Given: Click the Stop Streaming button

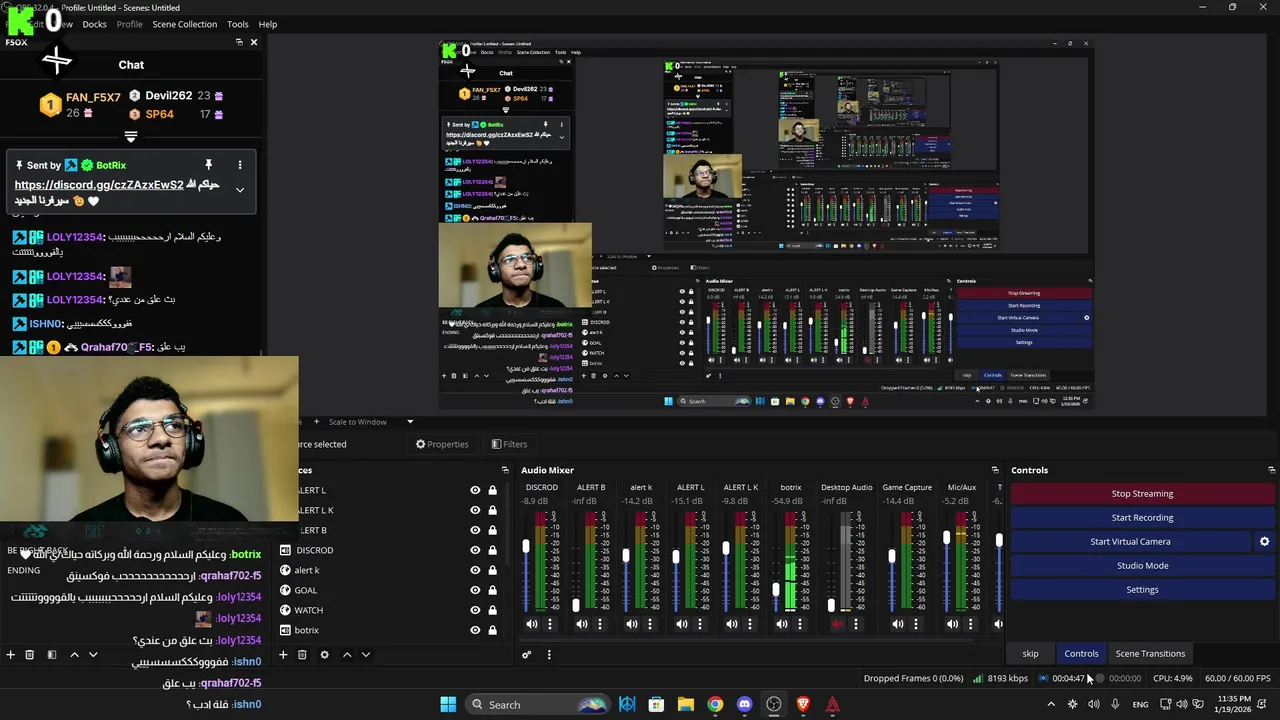Looking at the screenshot, I should [x=1142, y=494].
